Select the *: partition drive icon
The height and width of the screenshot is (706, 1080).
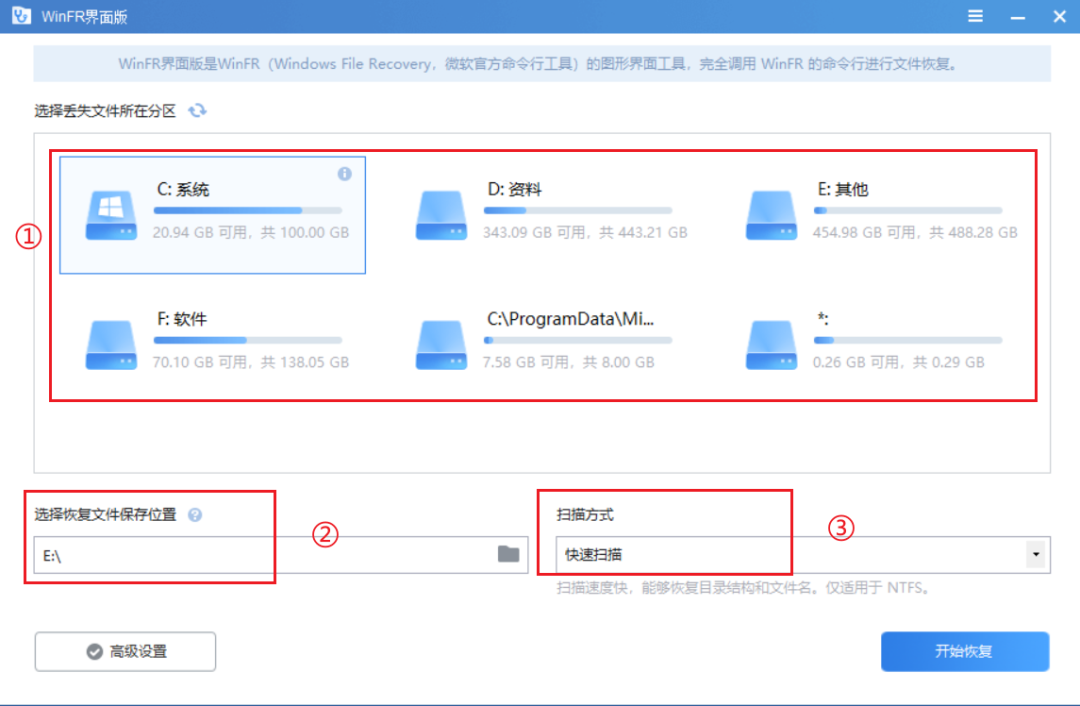(x=771, y=345)
